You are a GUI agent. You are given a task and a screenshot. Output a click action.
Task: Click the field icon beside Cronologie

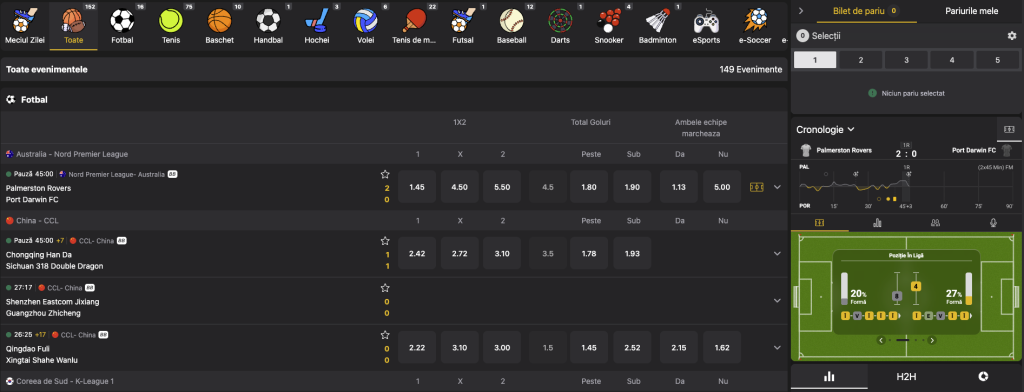1010,130
